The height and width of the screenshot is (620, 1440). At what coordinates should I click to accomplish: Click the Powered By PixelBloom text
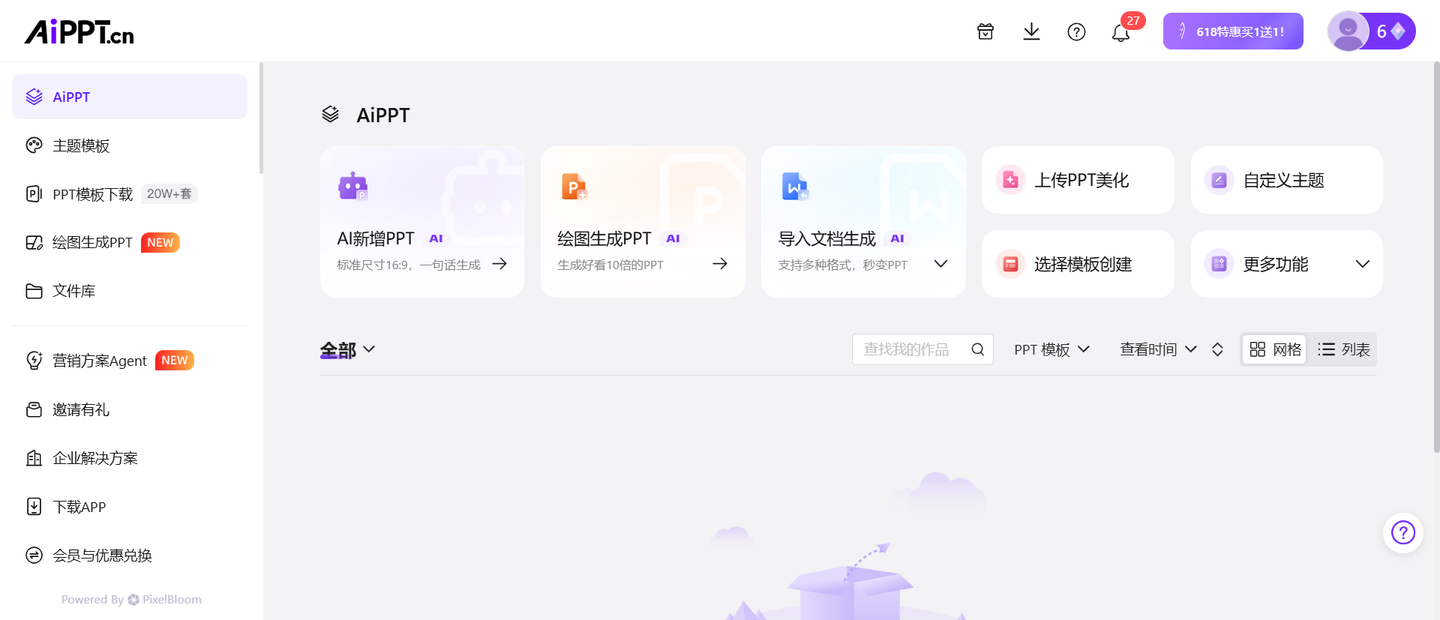(x=131, y=599)
